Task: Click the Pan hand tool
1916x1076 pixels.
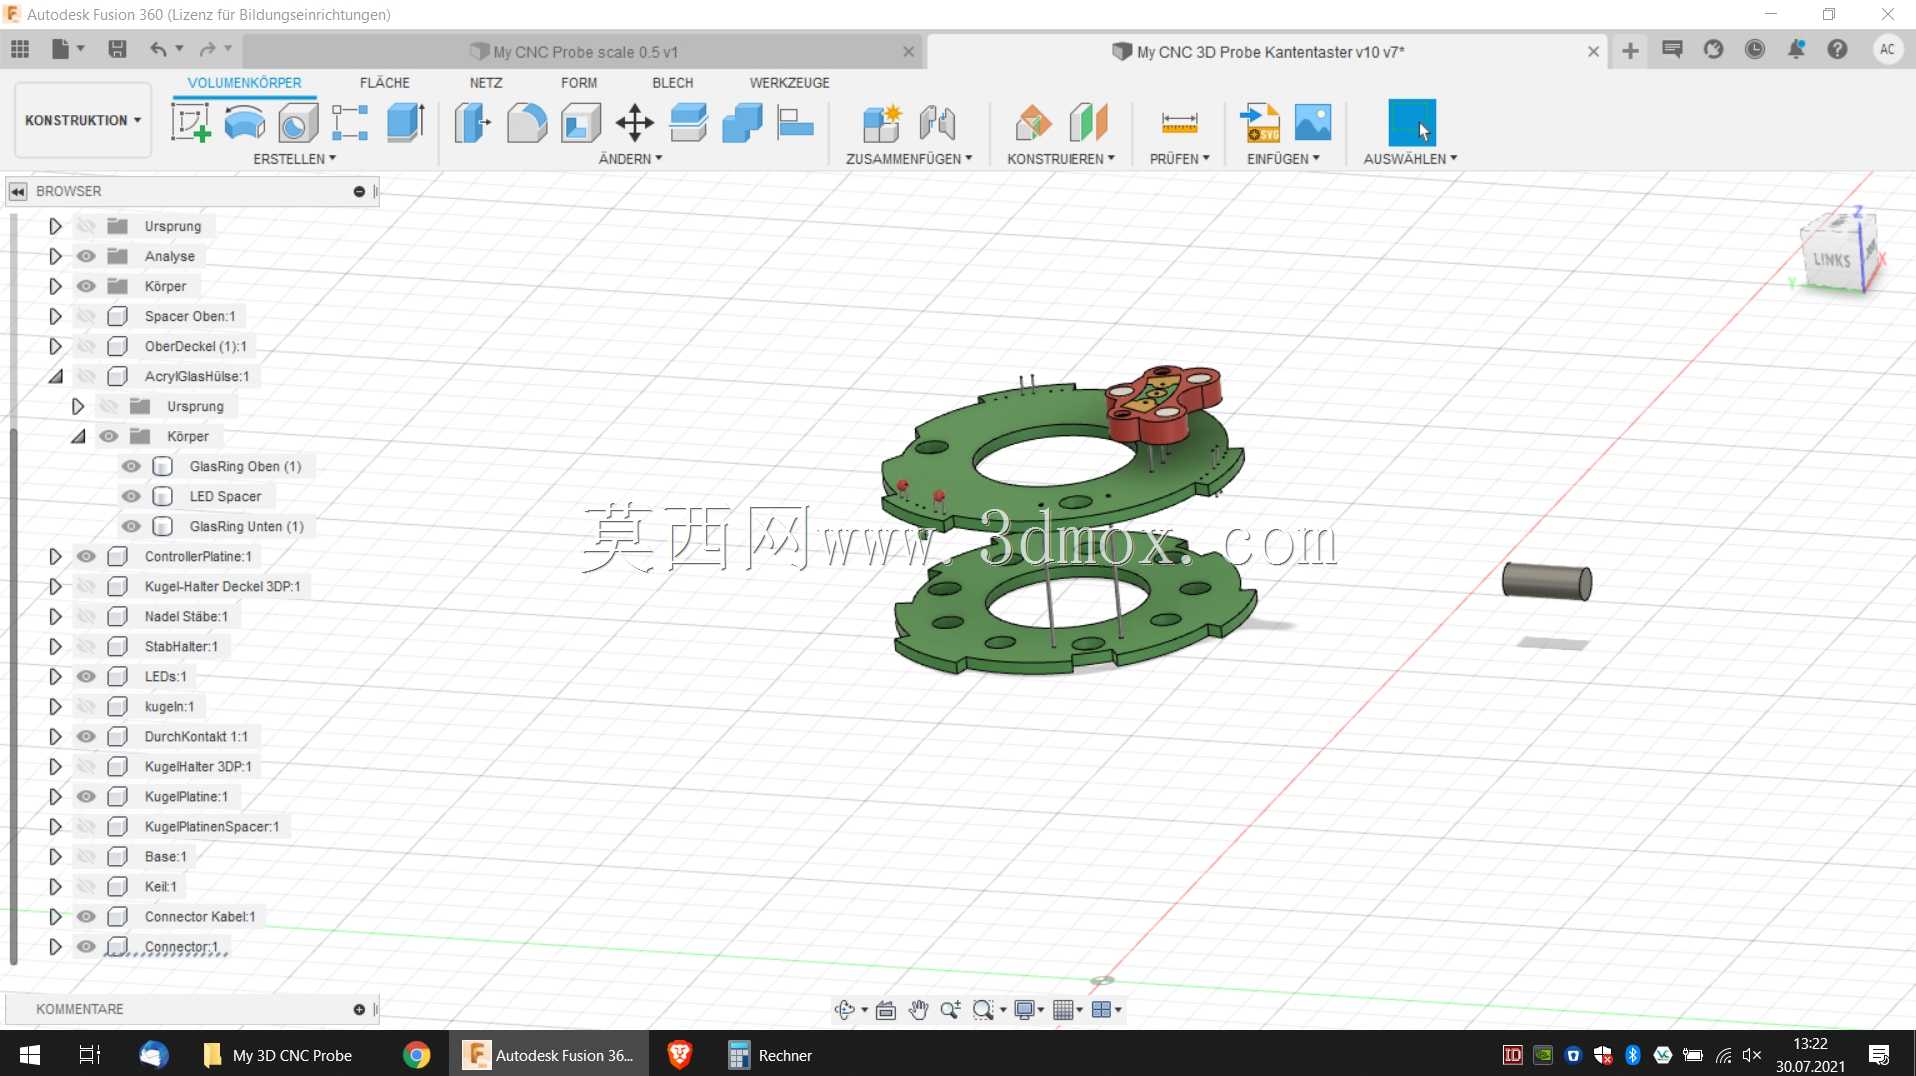Action: pyautogui.click(x=918, y=1009)
